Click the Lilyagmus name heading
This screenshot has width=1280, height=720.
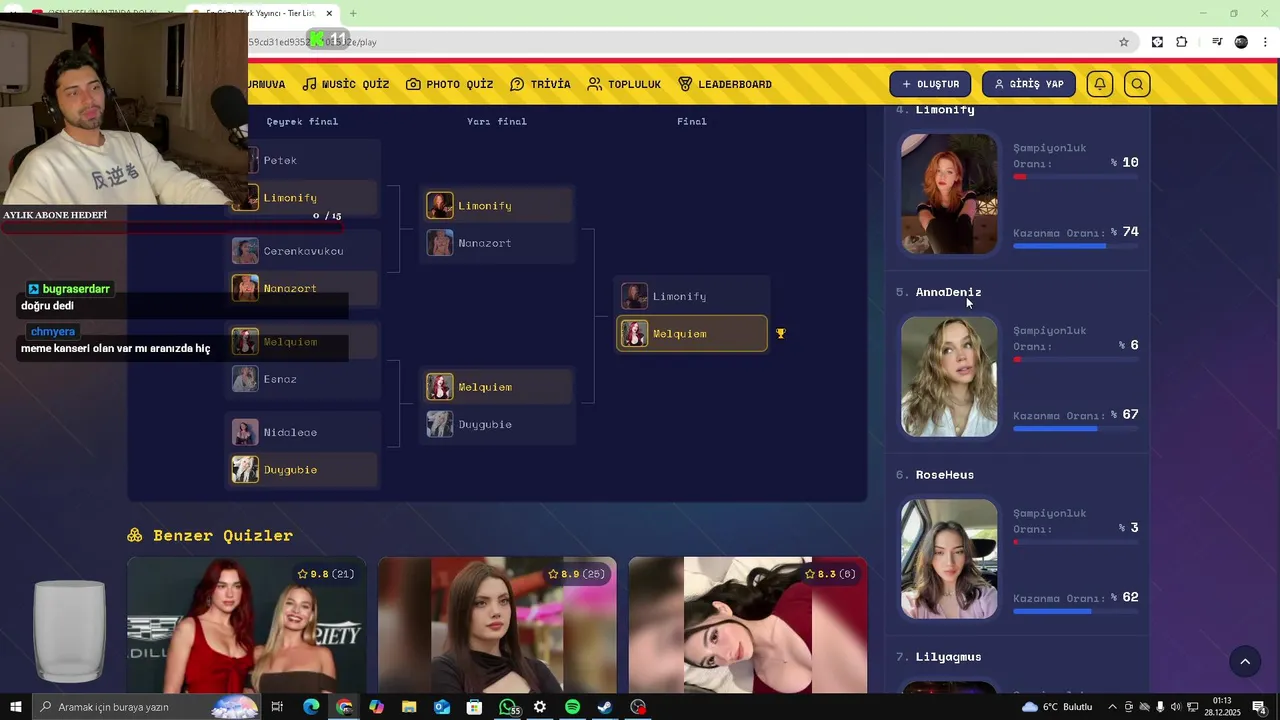[x=948, y=657]
